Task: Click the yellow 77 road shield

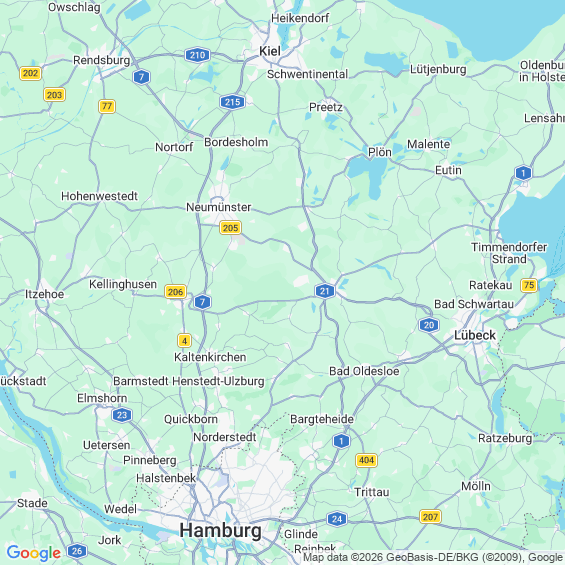Action: tap(107, 106)
